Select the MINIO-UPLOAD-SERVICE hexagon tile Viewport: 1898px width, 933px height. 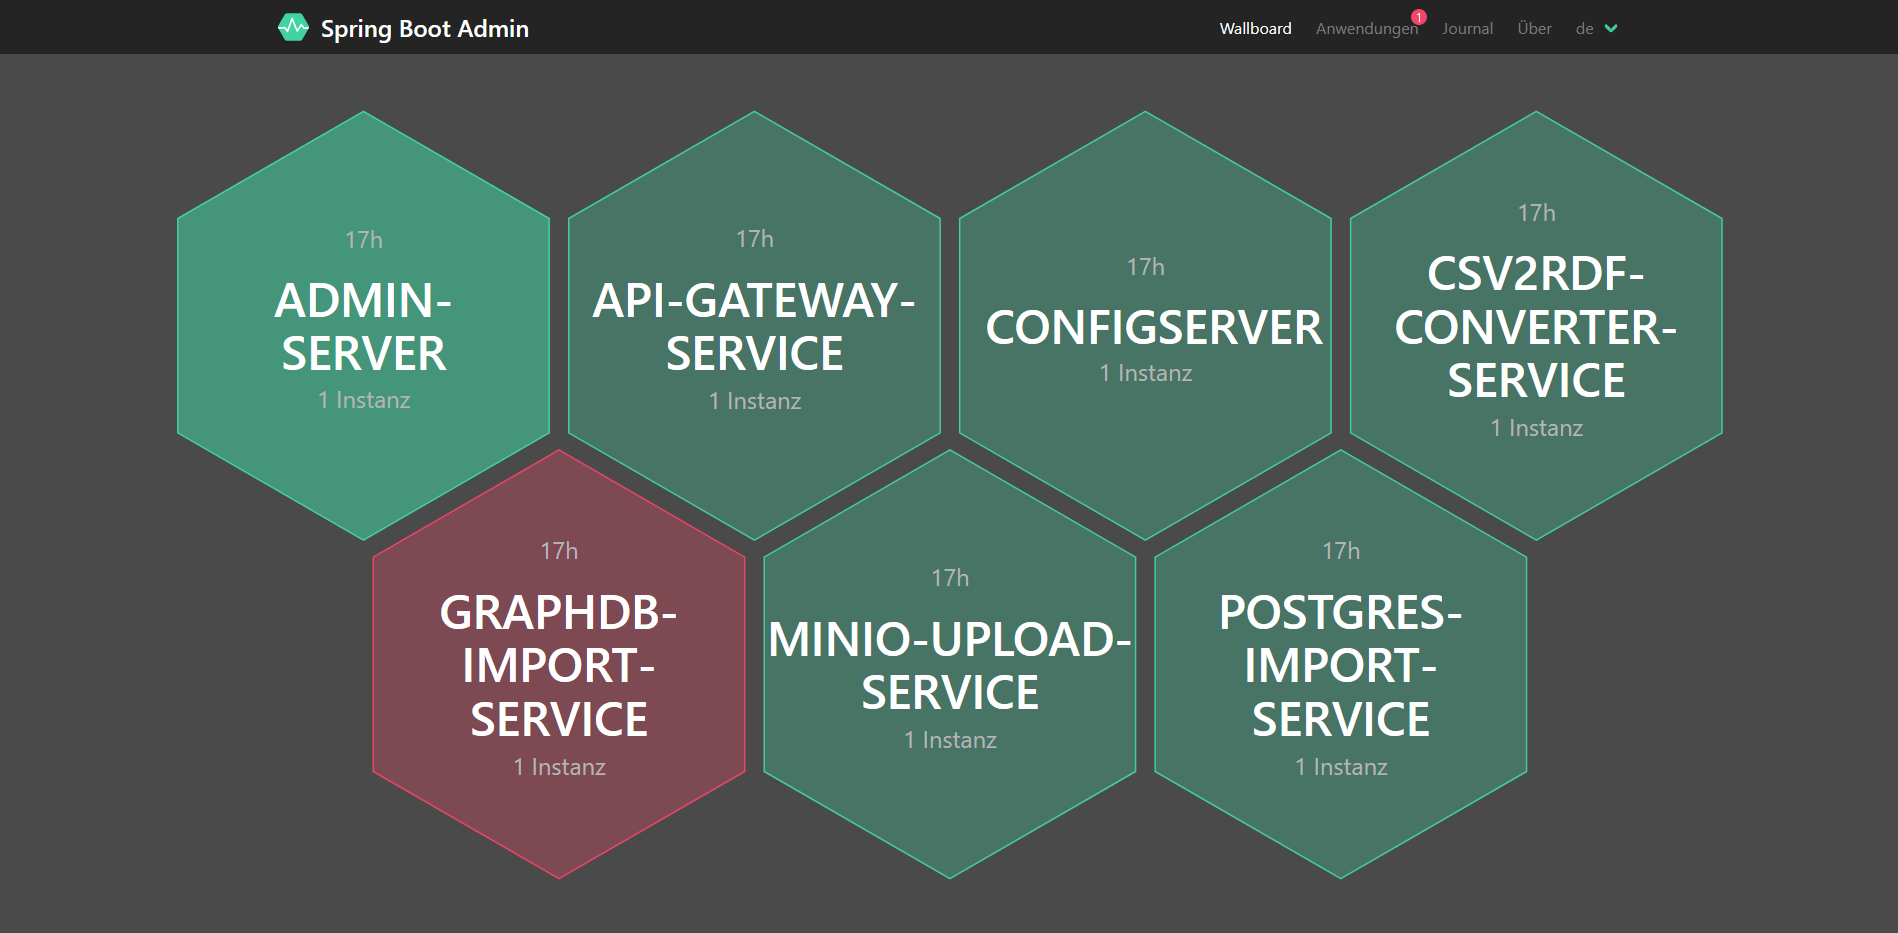(950, 664)
